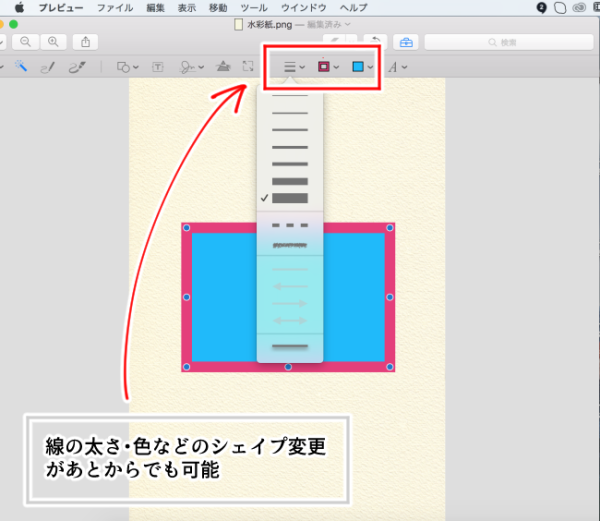Viewport: 600px width, 521px height.
Task: Click the search field
Action: 509,42
